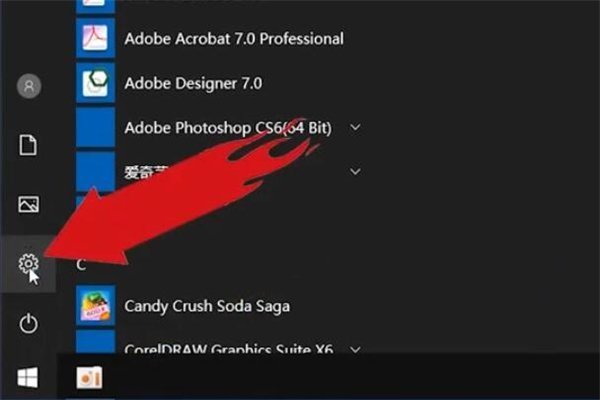Image resolution: width=600 pixels, height=400 pixels.
Task: Open the Settings gear icon
Action: click(x=28, y=263)
